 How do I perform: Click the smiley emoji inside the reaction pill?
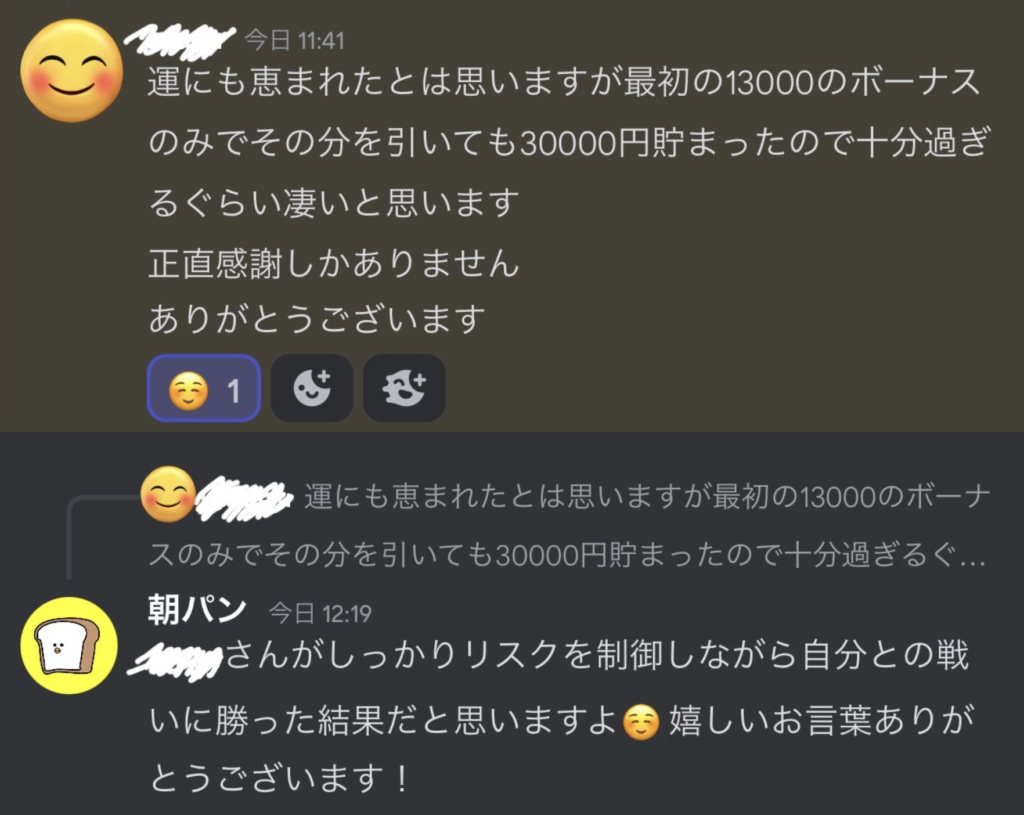[188, 391]
